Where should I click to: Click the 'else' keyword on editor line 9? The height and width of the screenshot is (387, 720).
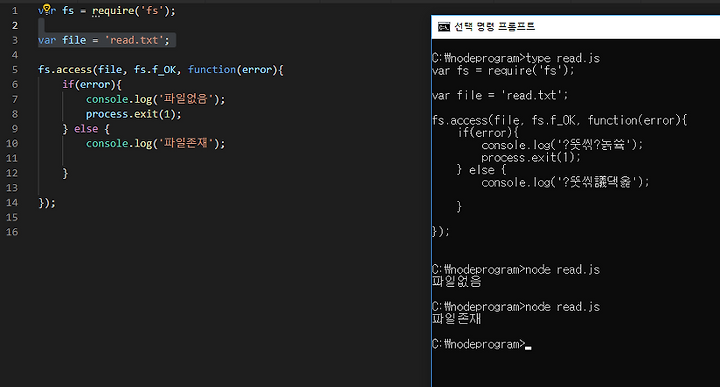pos(86,129)
